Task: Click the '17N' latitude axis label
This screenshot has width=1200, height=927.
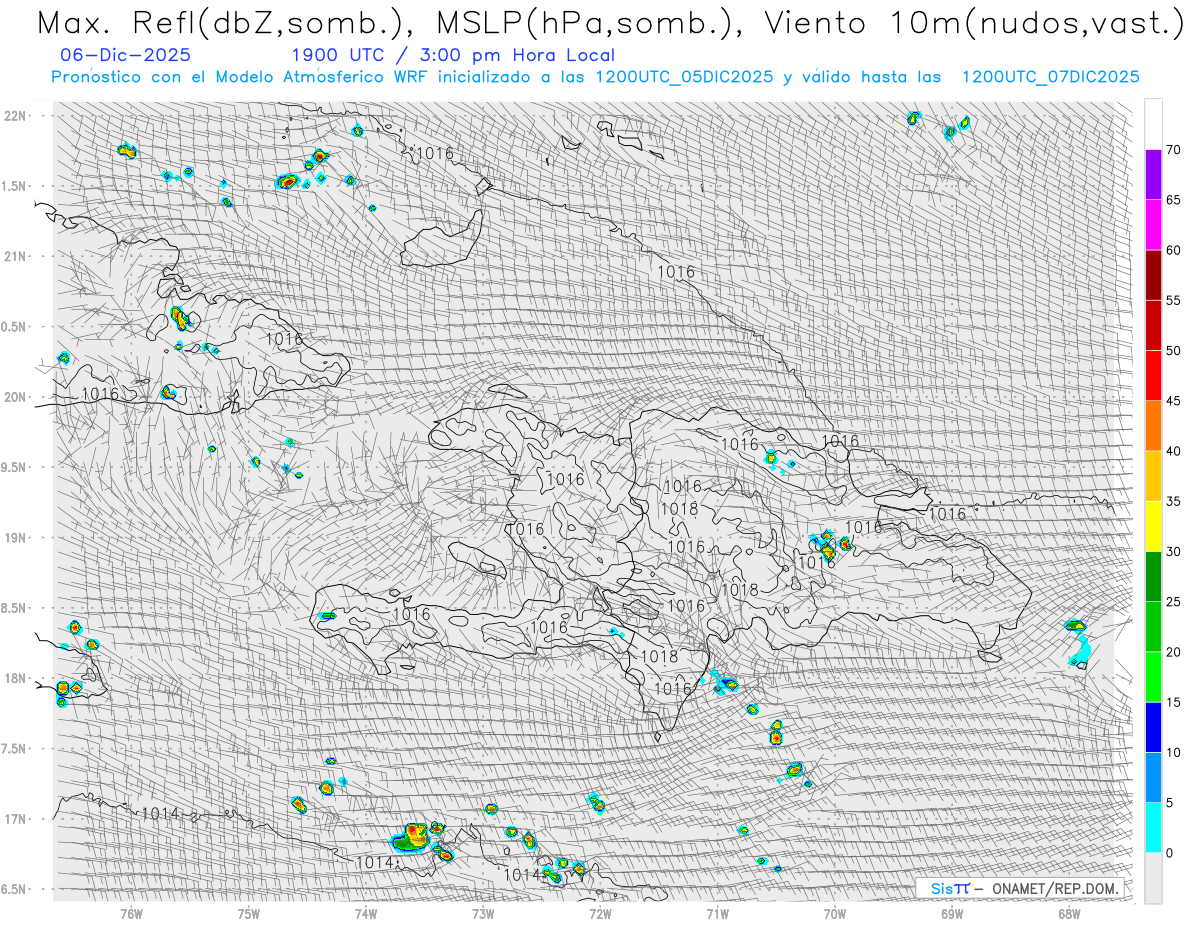Action: tap(17, 819)
